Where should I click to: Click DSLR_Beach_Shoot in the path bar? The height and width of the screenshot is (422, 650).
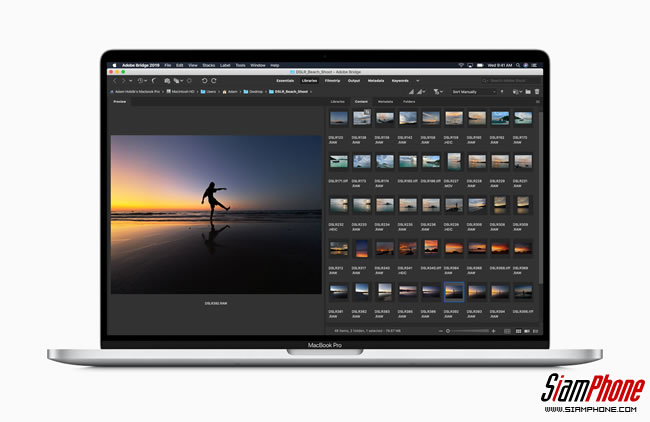click(289, 92)
